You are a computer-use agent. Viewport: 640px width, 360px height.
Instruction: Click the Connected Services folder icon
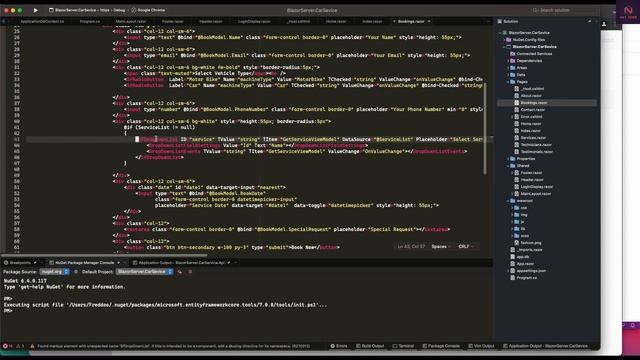coord(513,53)
